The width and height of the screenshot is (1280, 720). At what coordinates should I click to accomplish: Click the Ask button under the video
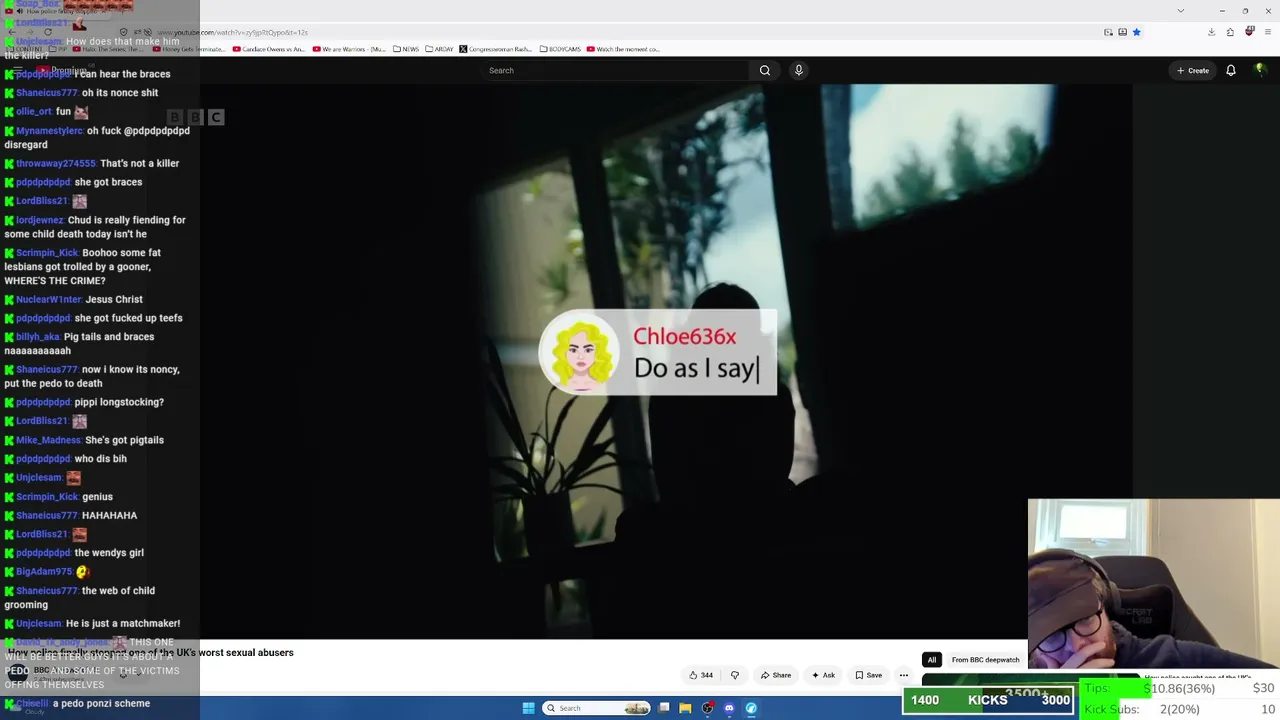[823, 675]
